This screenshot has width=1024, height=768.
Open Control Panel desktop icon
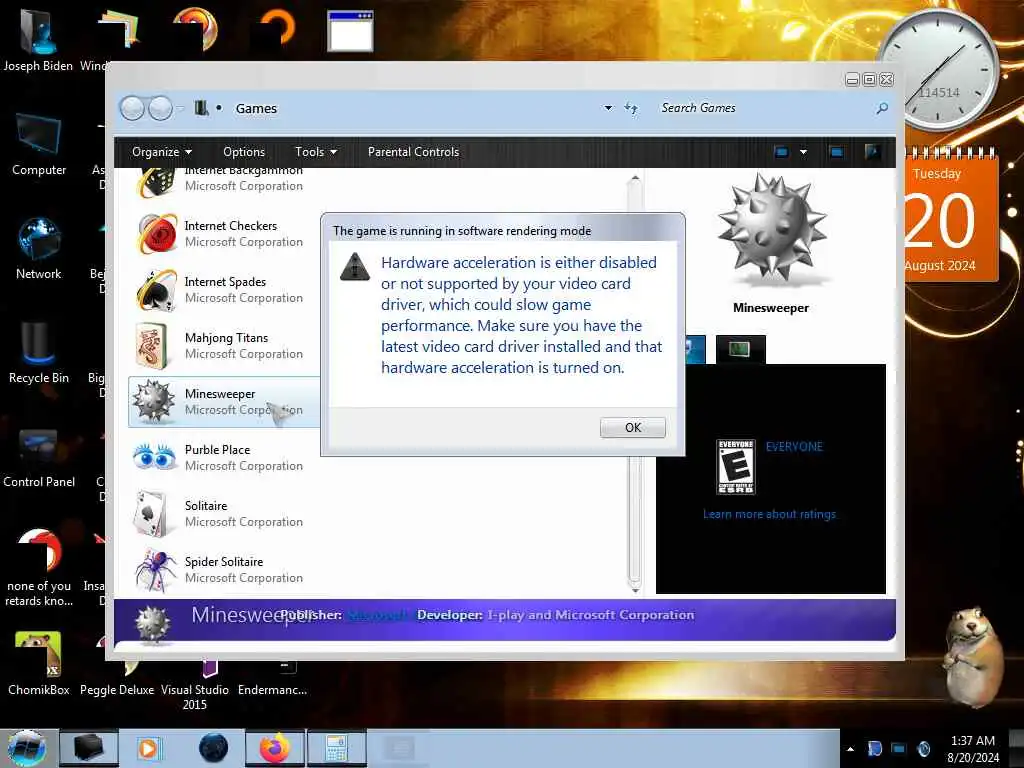(39, 457)
